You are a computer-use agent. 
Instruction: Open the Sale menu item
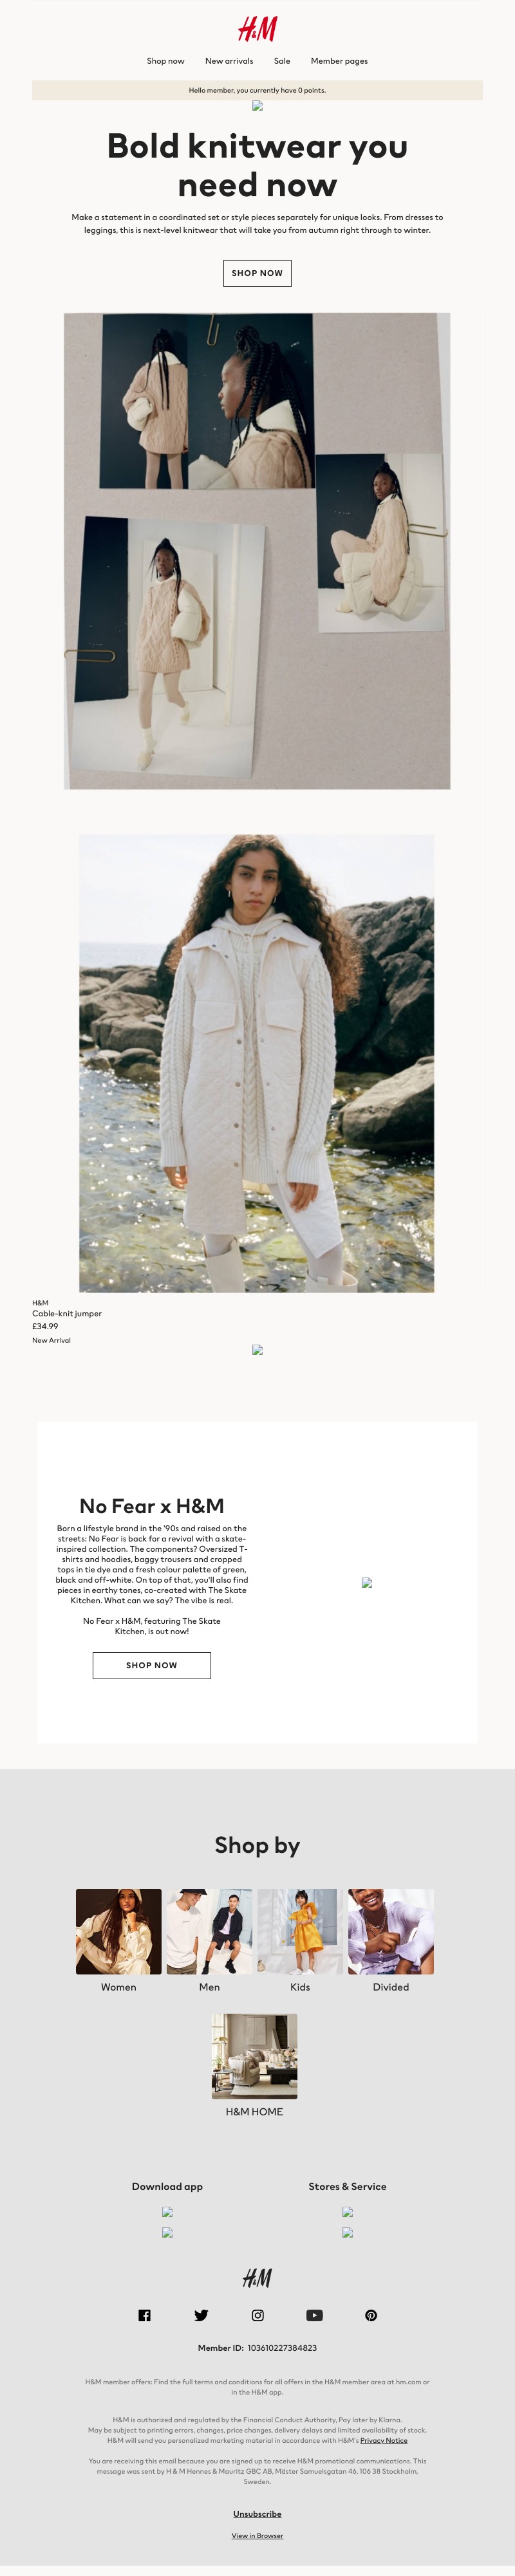(282, 61)
